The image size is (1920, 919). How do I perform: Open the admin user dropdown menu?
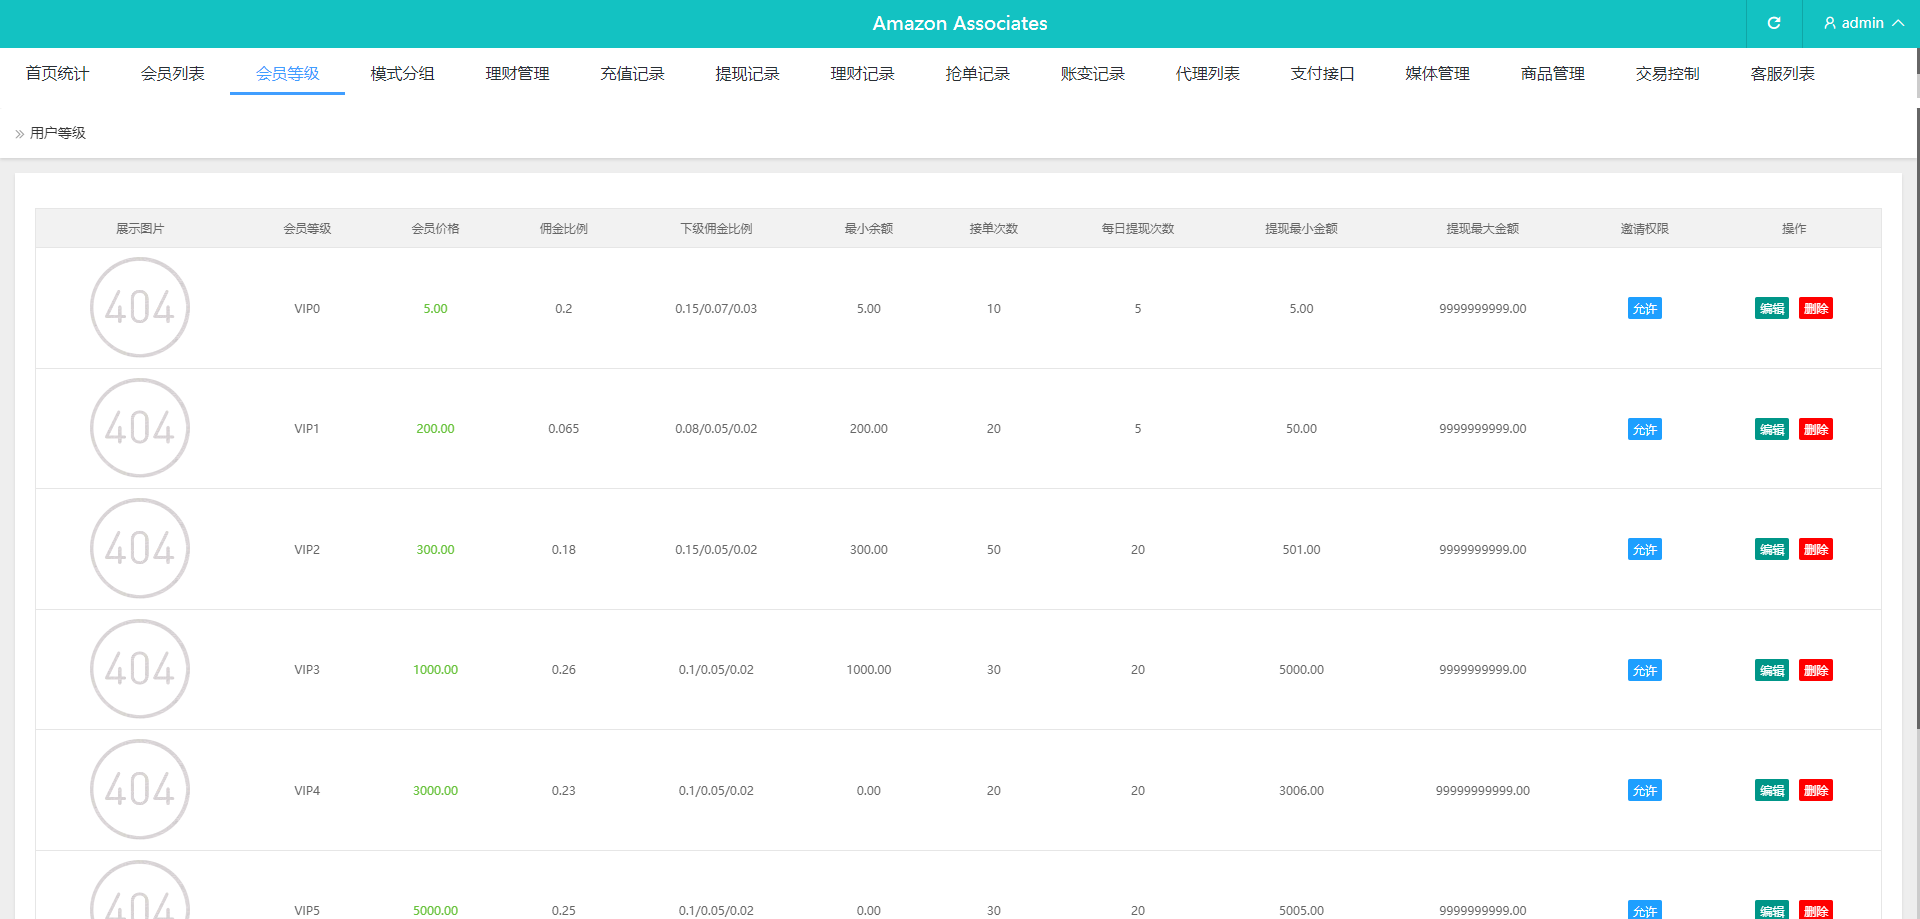(1862, 23)
